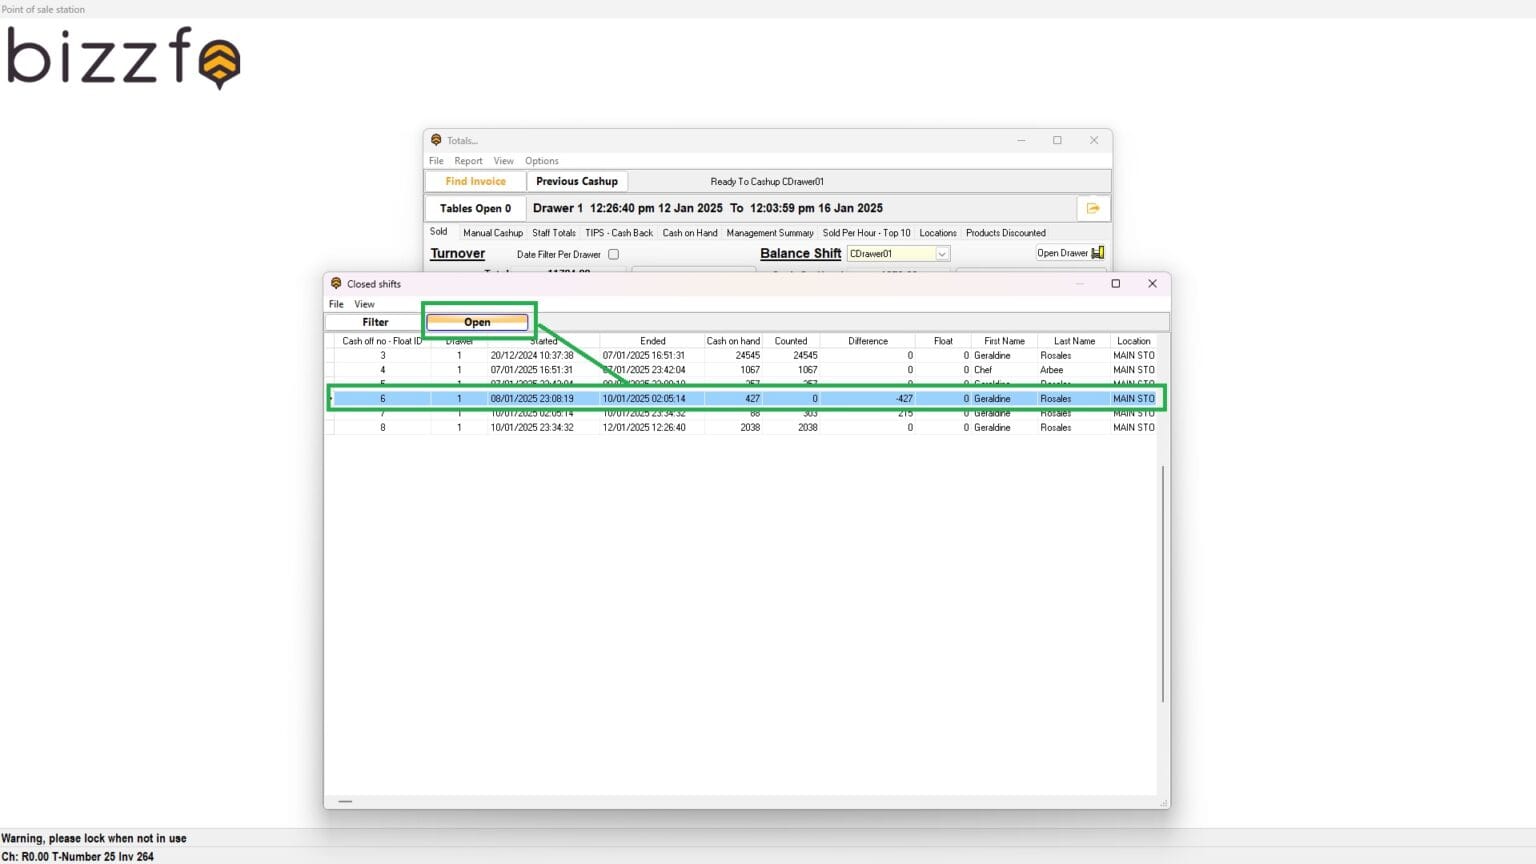This screenshot has width=1536, height=864.
Task: Click the Open button in Closed shifts
Action: click(477, 322)
